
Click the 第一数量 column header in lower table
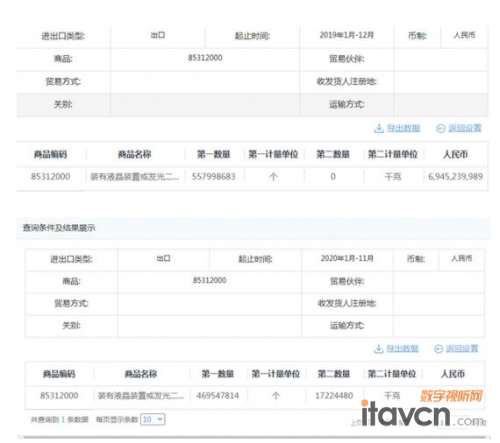click(218, 374)
